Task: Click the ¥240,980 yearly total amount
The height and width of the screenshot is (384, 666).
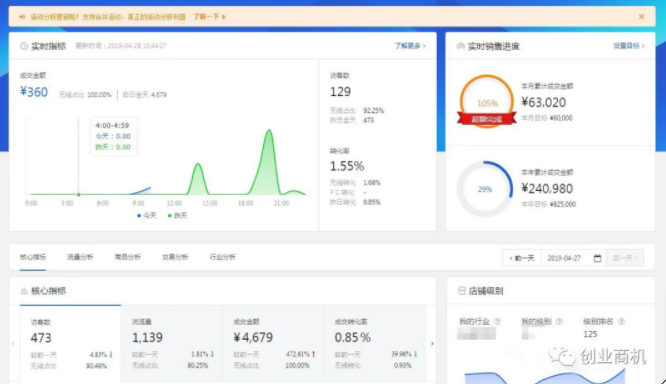Action: pyautogui.click(x=547, y=189)
